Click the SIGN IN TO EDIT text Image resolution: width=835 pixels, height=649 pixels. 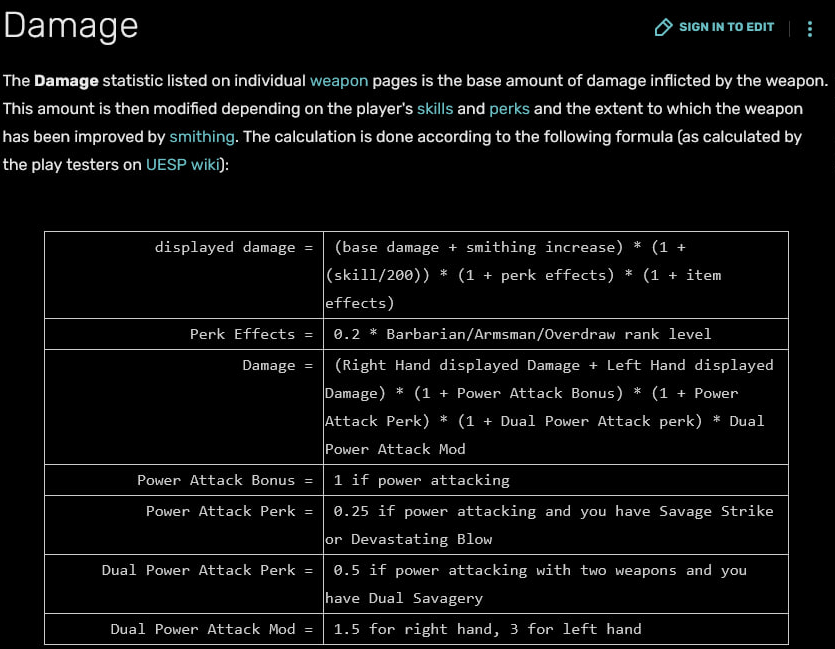[726, 28]
